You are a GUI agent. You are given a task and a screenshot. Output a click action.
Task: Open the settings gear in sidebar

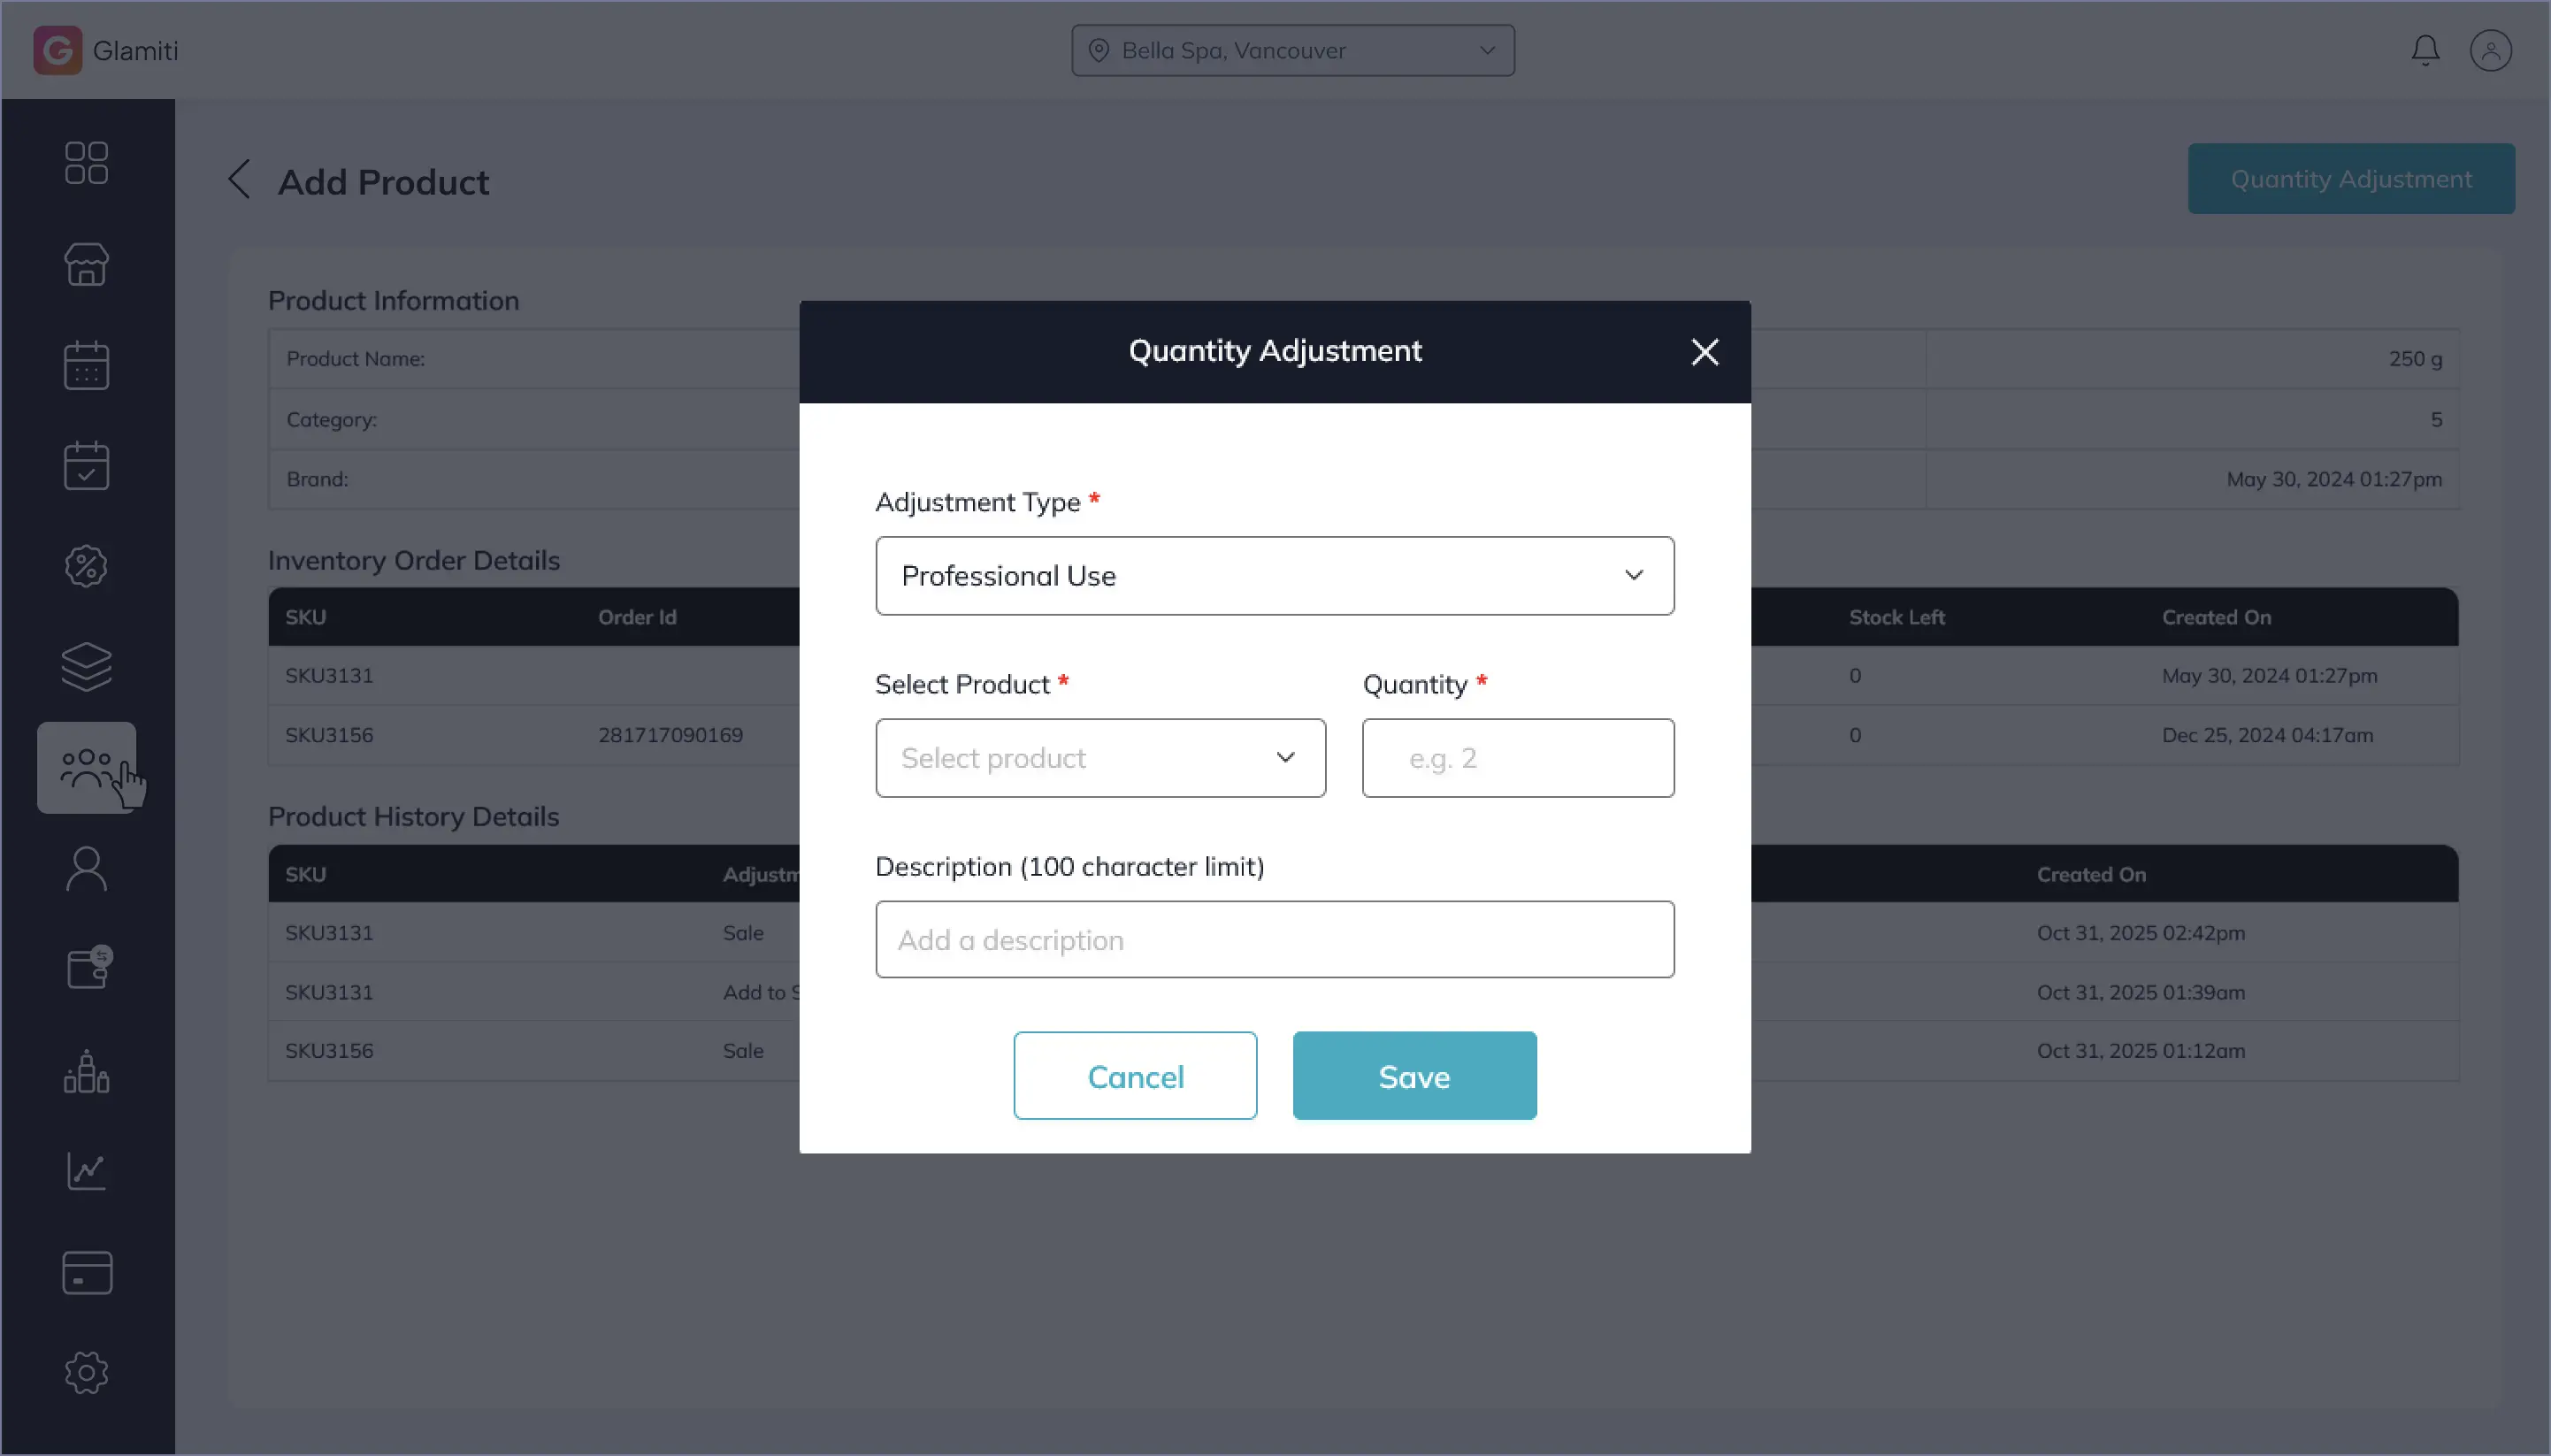[86, 1373]
